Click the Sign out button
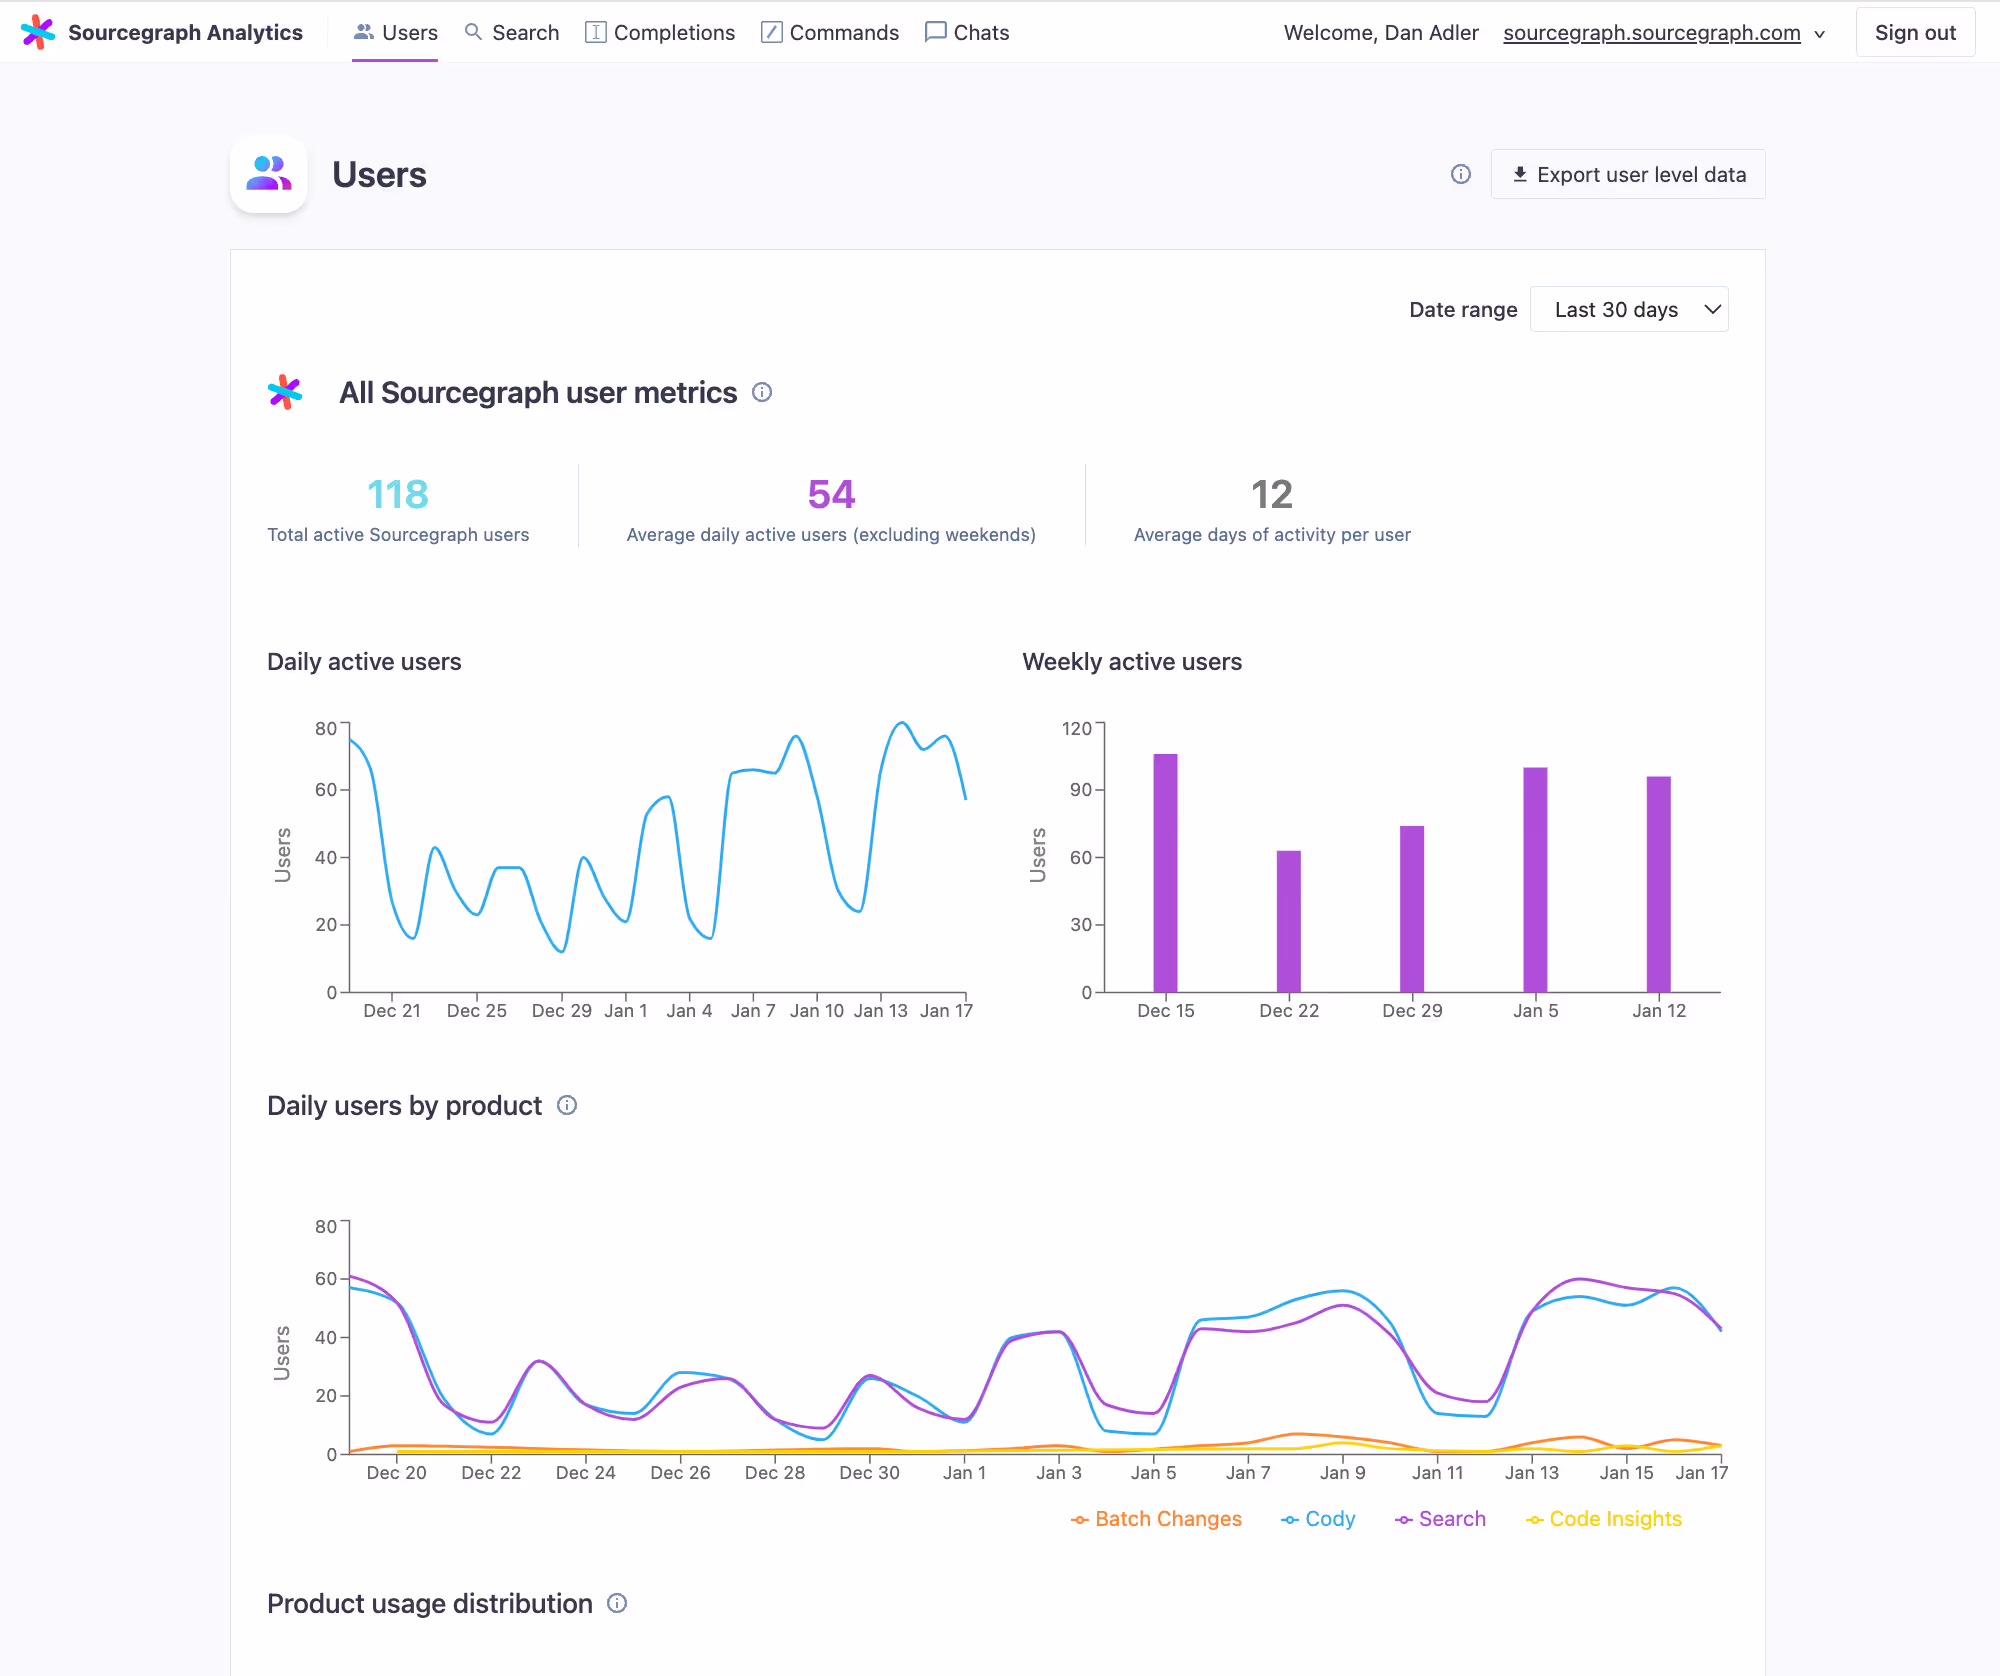 click(x=1914, y=31)
